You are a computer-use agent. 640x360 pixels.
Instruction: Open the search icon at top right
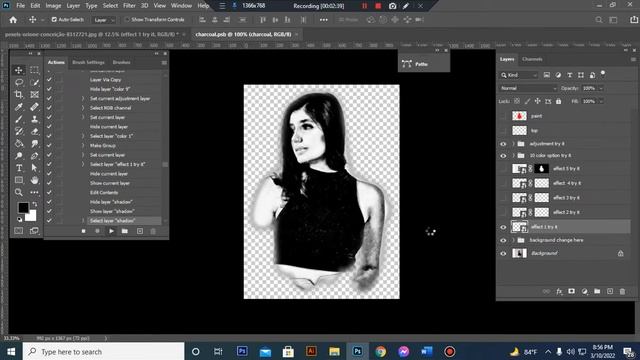(599, 20)
